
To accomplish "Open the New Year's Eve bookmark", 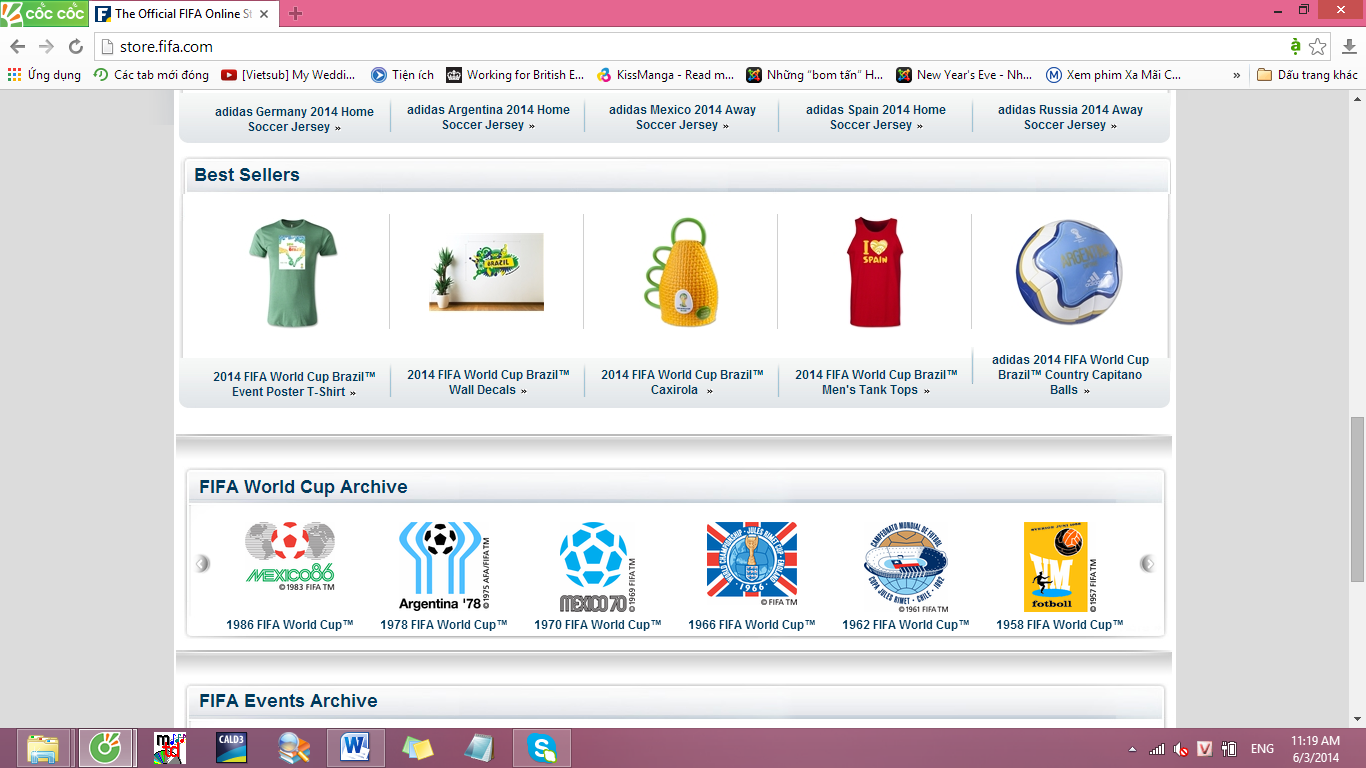I will [x=965, y=75].
